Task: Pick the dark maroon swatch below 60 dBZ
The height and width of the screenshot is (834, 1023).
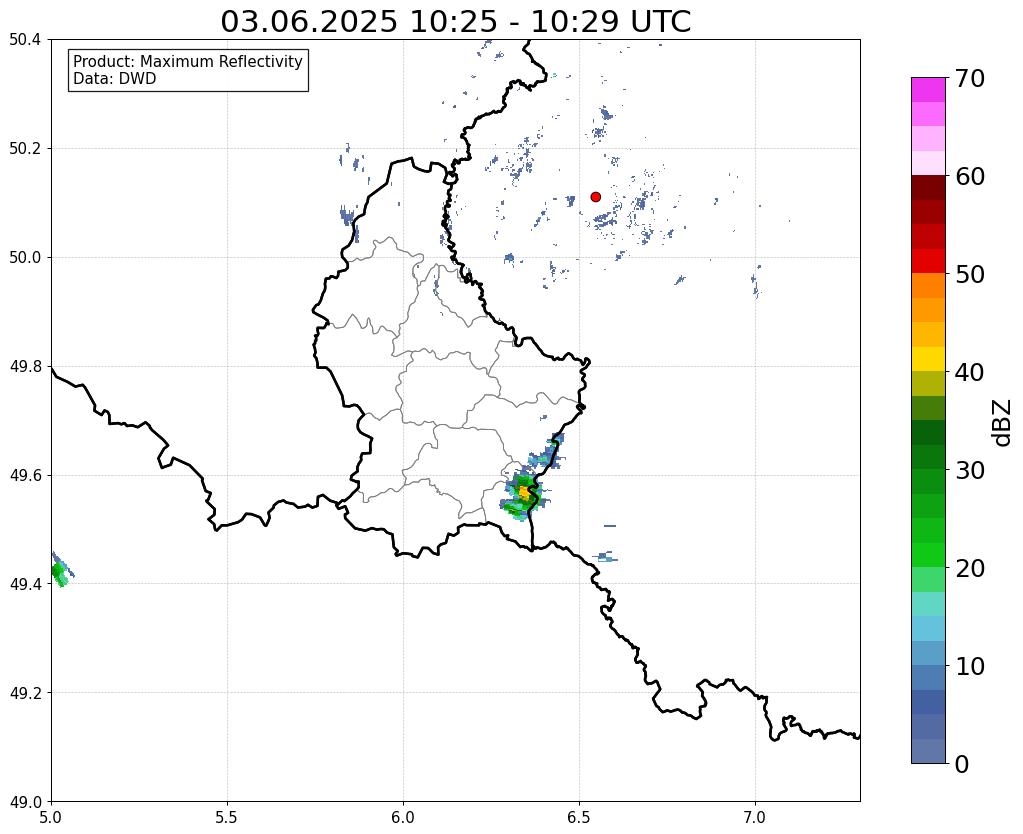Action: click(928, 188)
